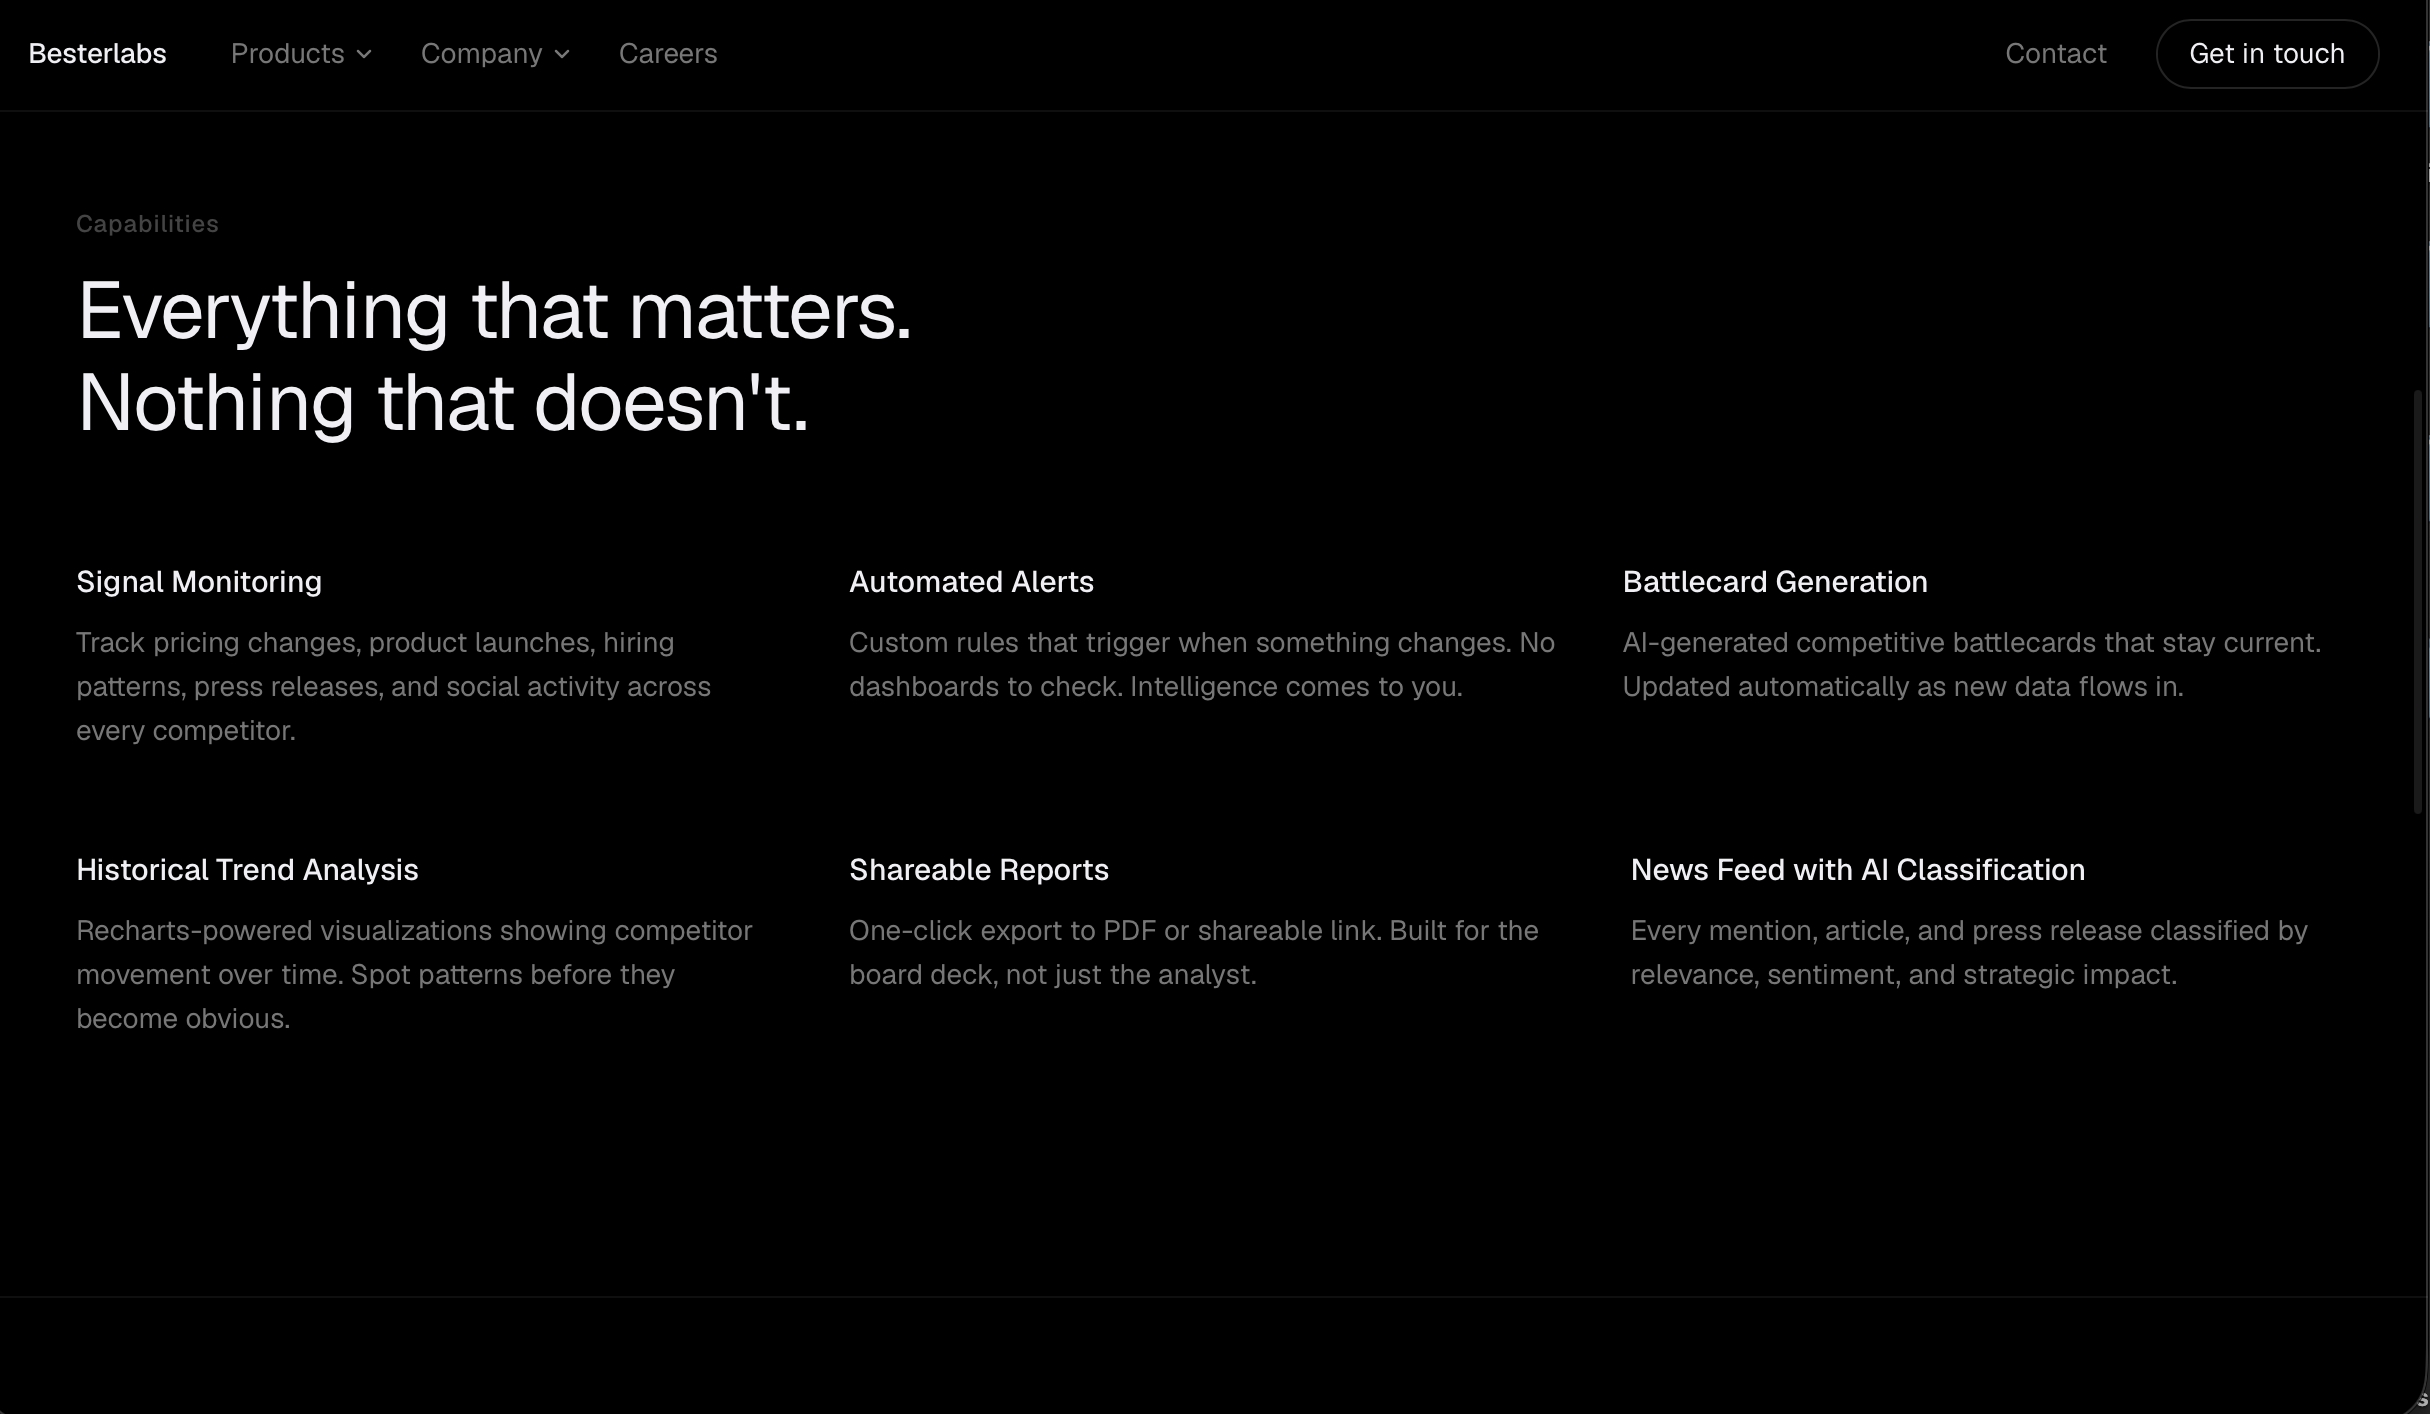This screenshot has width=2430, height=1414.
Task: Expand the Company dropdown menu
Action: click(x=481, y=54)
